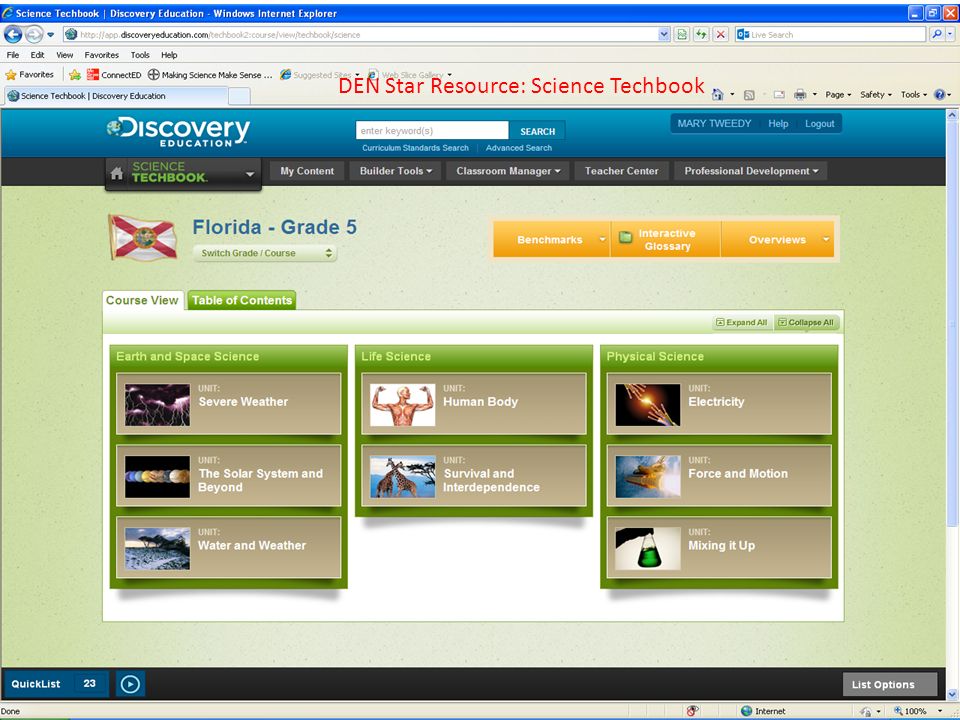
Task: Open the Survival and Interdependence unit
Action: pyautogui.click(x=474, y=476)
